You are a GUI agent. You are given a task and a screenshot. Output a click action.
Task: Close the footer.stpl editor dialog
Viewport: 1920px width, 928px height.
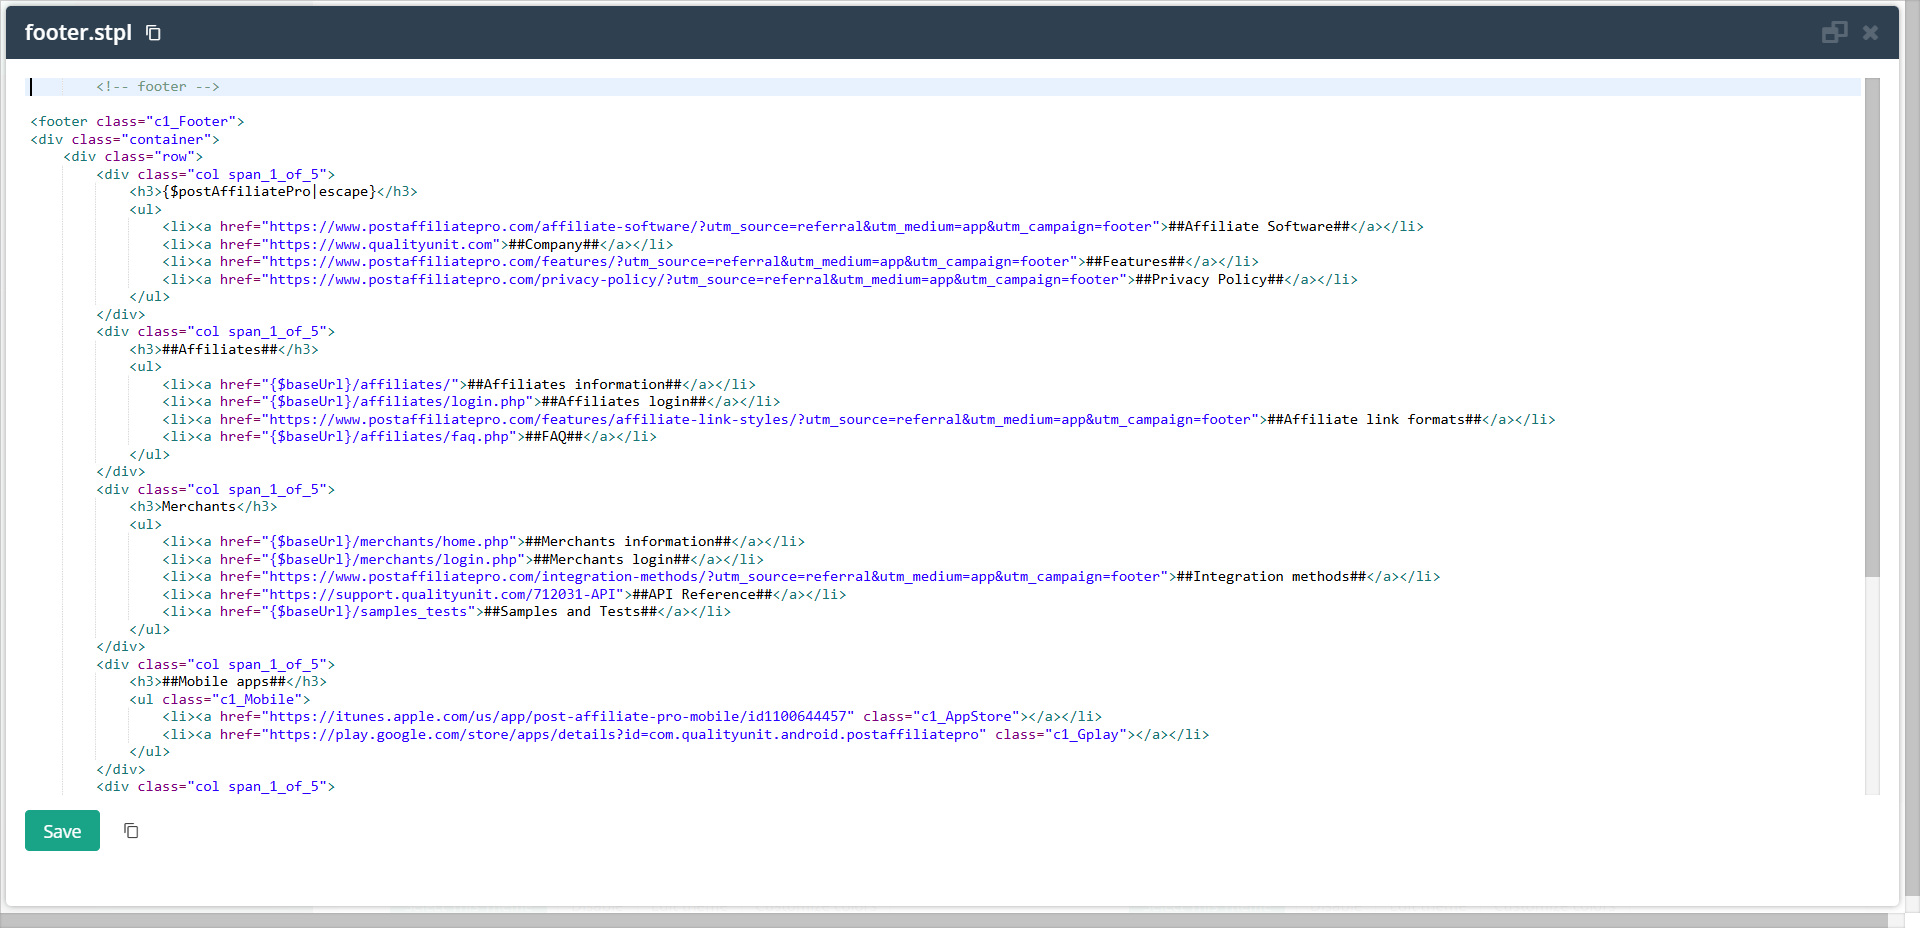tap(1870, 33)
